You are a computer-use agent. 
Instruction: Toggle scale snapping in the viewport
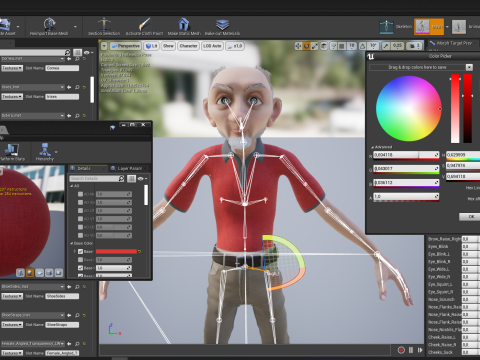pyautogui.click(x=385, y=46)
